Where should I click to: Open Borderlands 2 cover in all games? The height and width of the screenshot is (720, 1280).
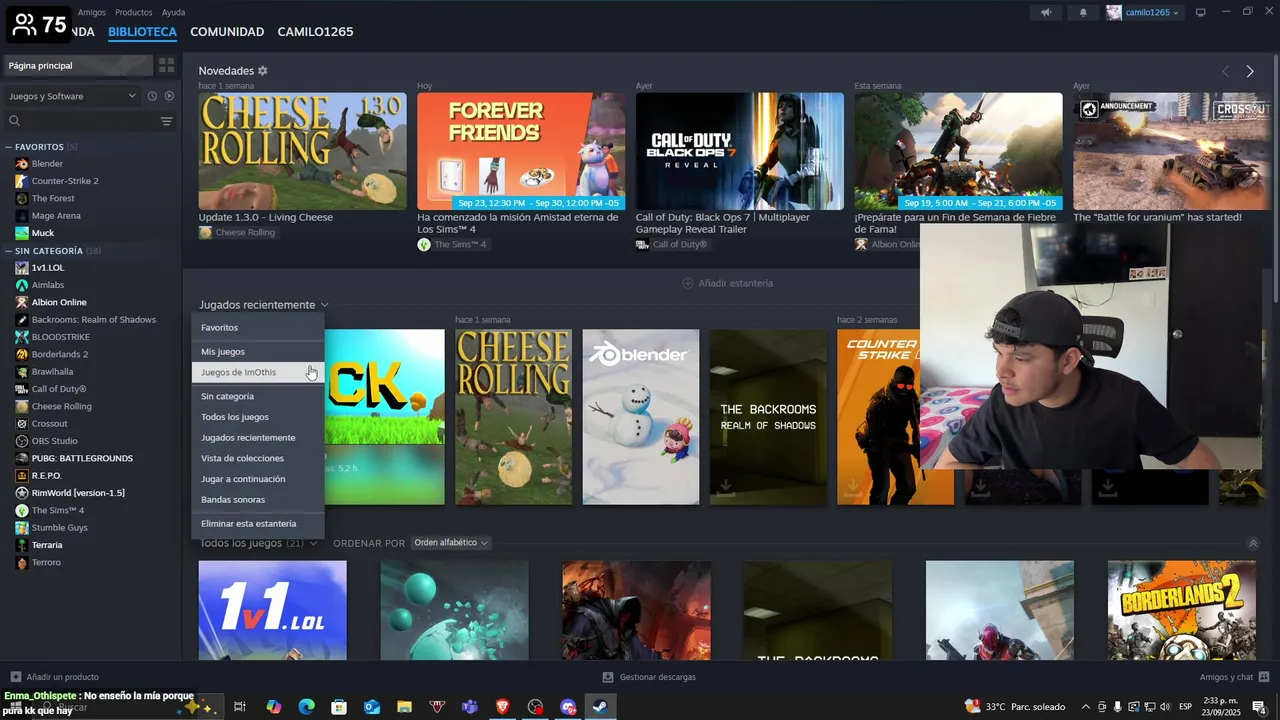tap(1181, 610)
